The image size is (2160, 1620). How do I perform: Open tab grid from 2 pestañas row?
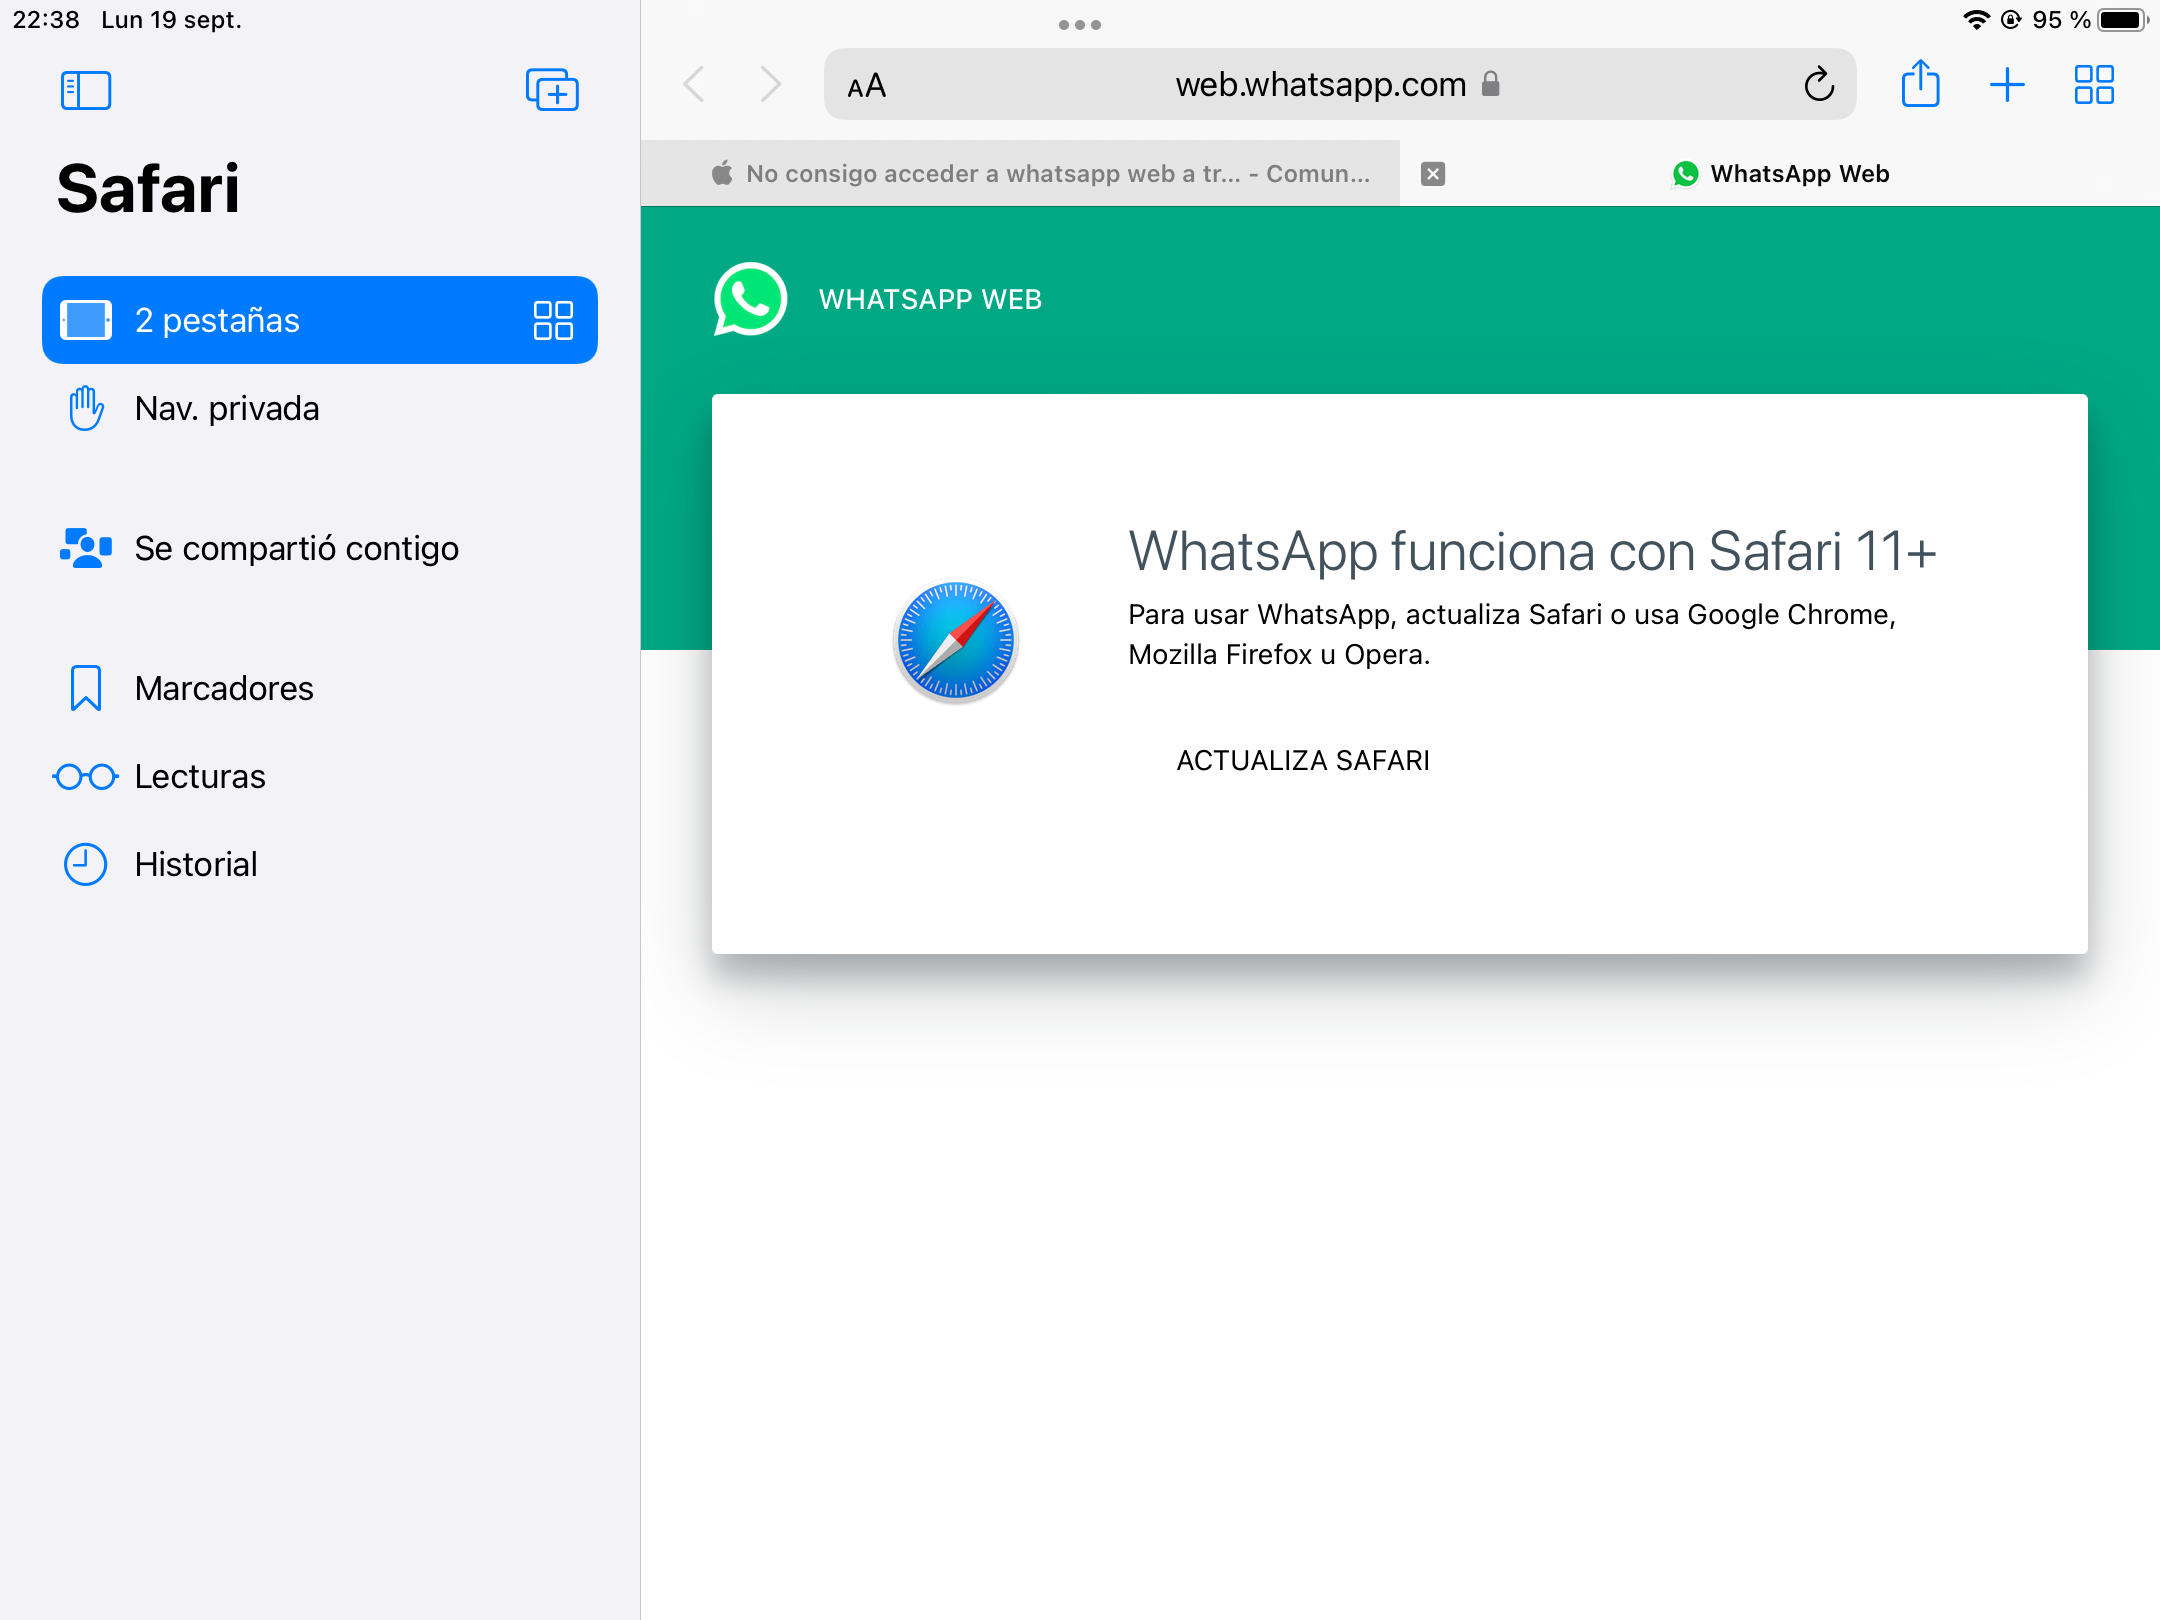click(x=553, y=320)
